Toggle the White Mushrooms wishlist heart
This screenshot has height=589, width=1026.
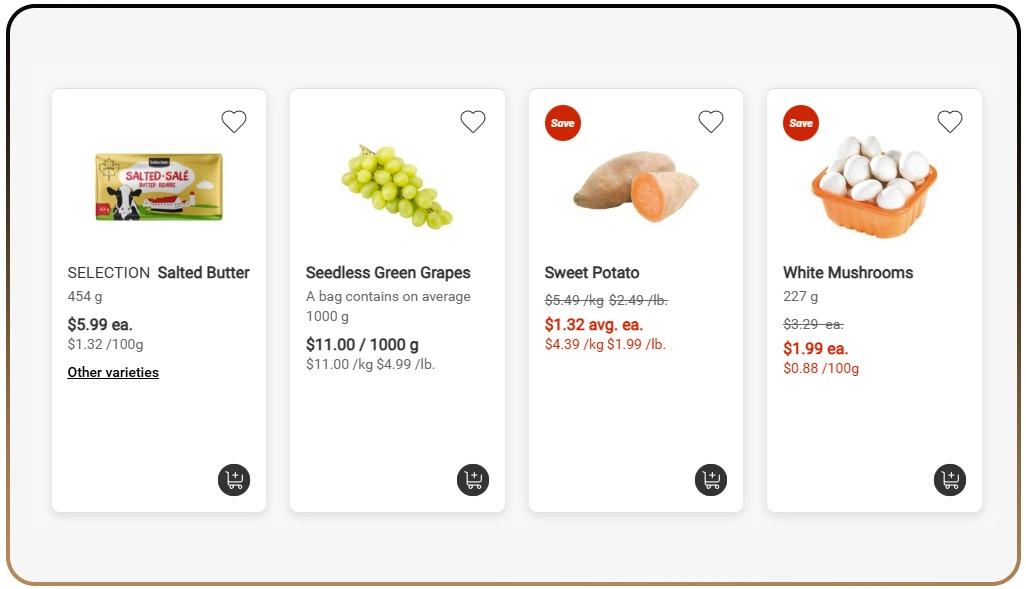(950, 121)
